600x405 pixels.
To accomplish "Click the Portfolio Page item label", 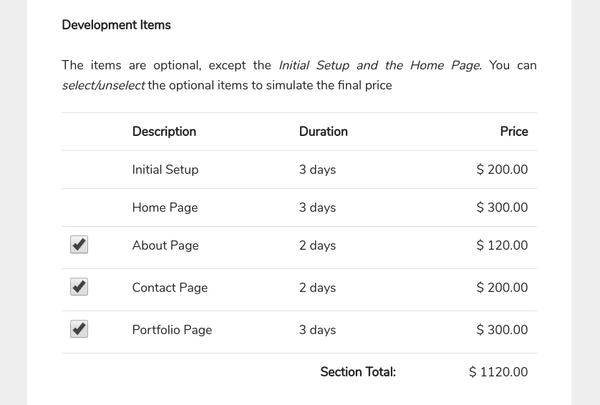I will [172, 330].
